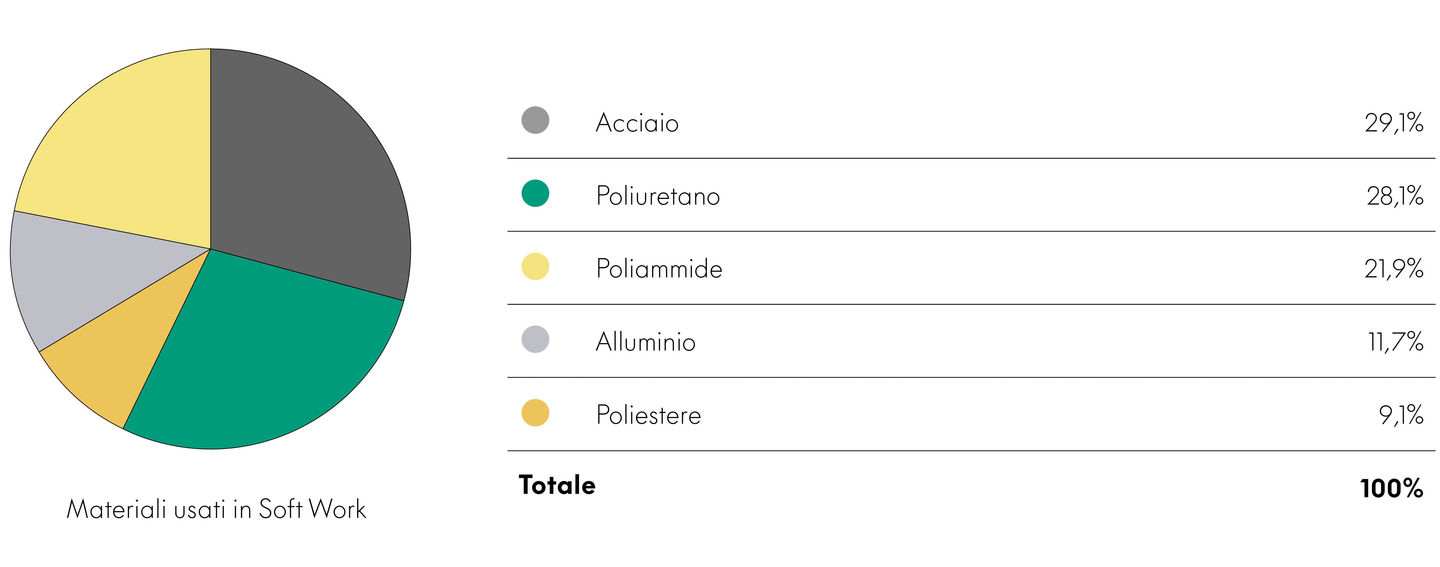This screenshot has width=1440, height=567.
Task: Click the light gray Alluminio legend dot
Action: click(535, 340)
